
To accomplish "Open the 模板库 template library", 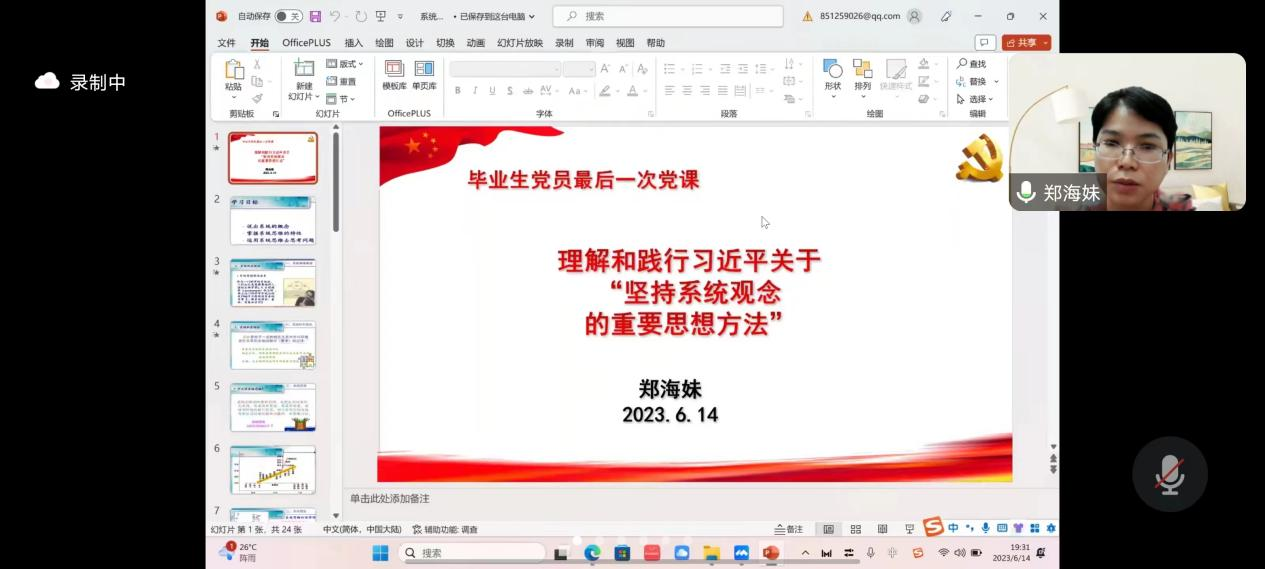I will (394, 75).
